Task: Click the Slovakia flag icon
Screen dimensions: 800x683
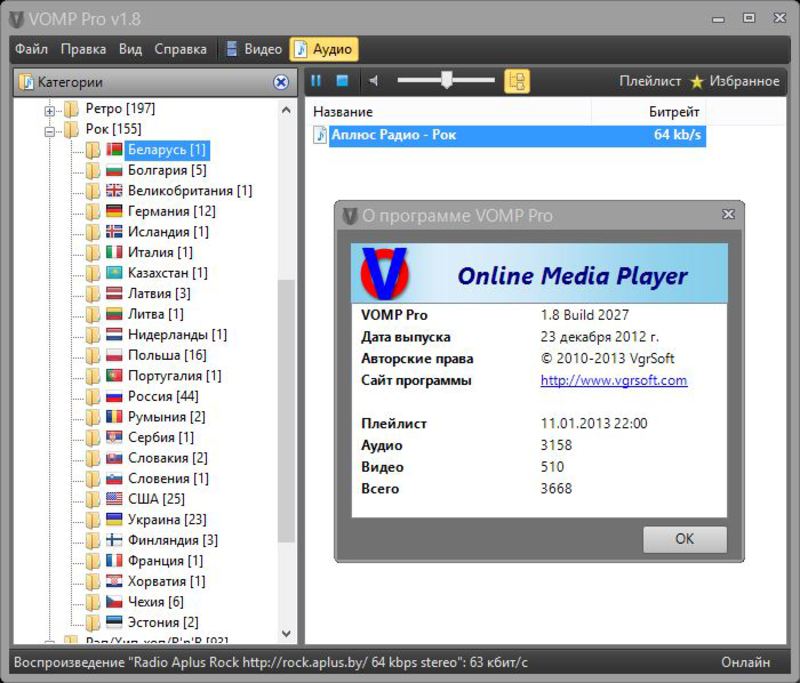Action: tap(114, 458)
